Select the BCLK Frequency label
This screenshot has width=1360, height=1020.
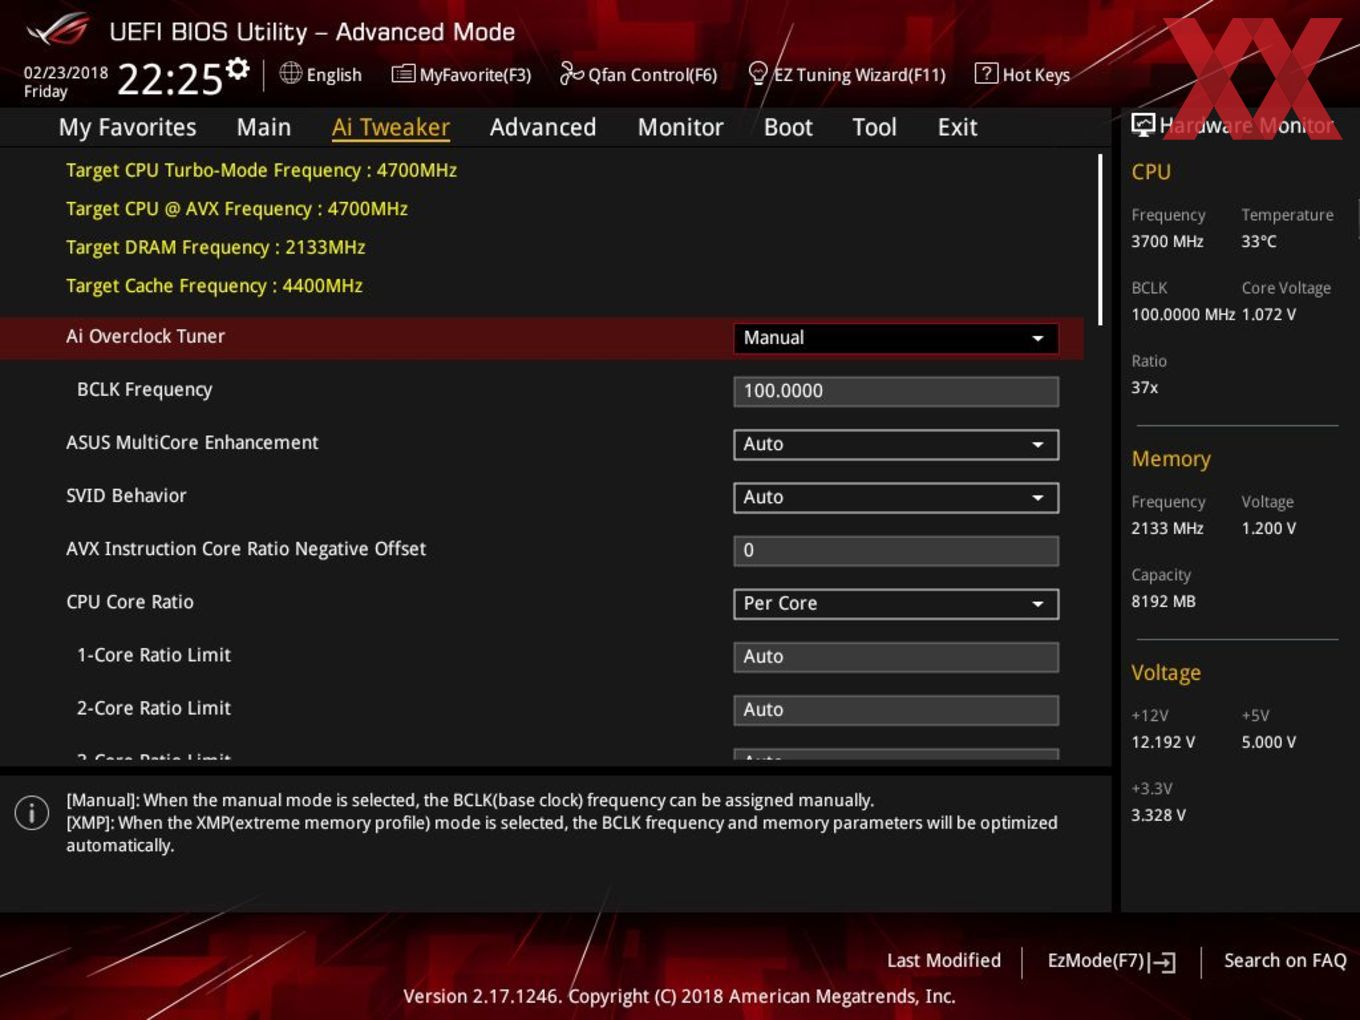144,389
